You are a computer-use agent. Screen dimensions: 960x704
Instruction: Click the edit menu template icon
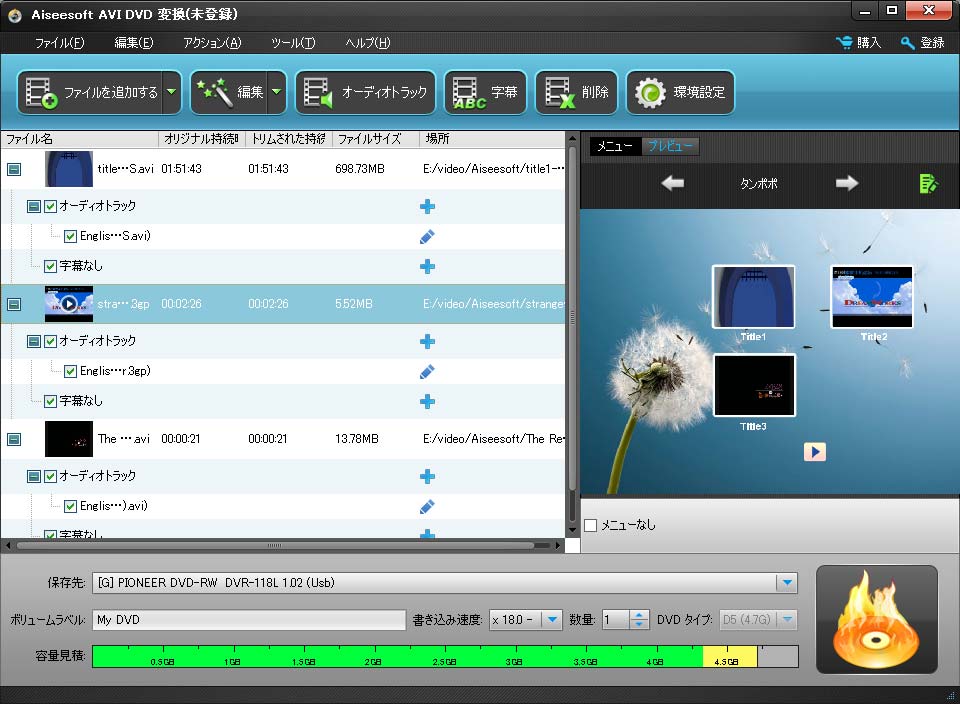pyautogui.click(x=928, y=183)
